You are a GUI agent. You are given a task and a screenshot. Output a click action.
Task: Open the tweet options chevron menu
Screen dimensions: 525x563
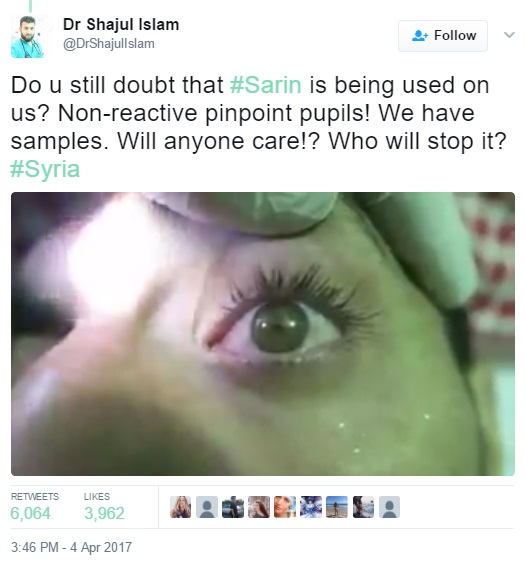click(x=509, y=35)
